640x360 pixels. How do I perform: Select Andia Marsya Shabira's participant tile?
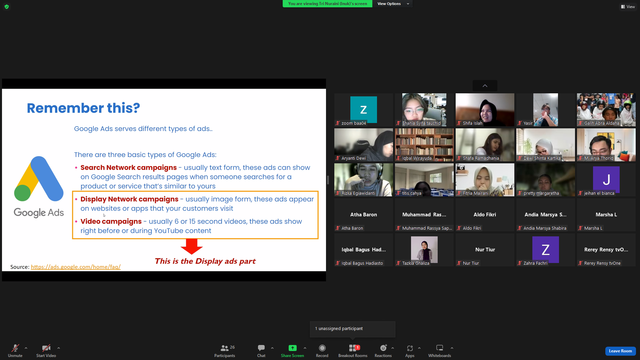coord(545,215)
